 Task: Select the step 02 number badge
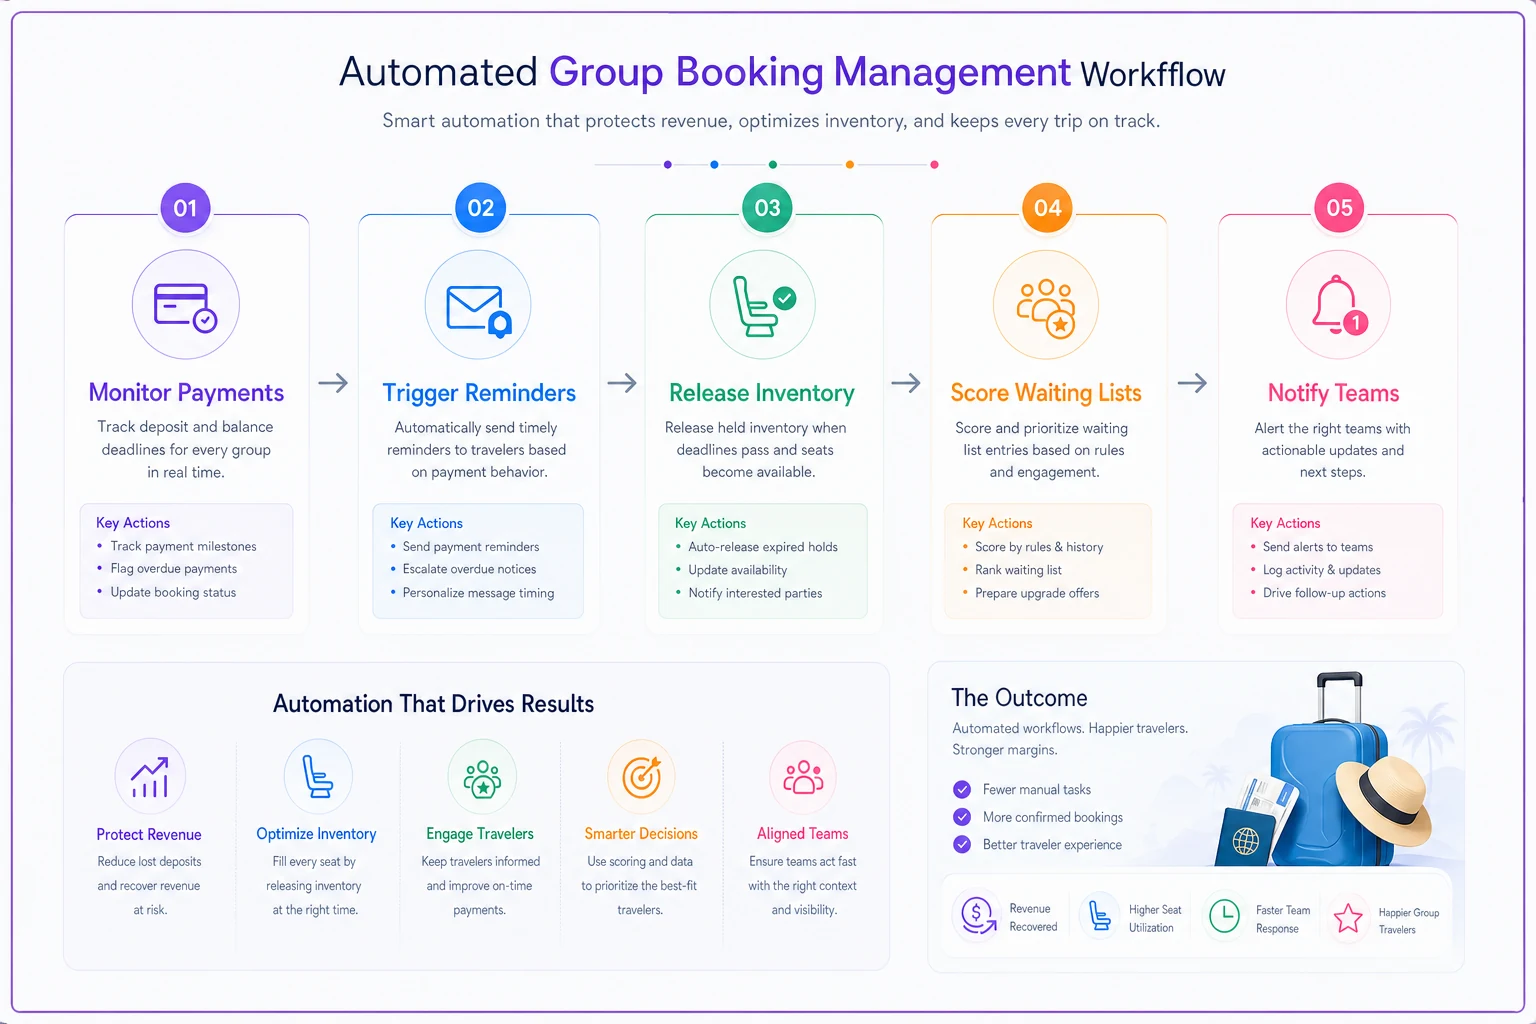point(480,208)
